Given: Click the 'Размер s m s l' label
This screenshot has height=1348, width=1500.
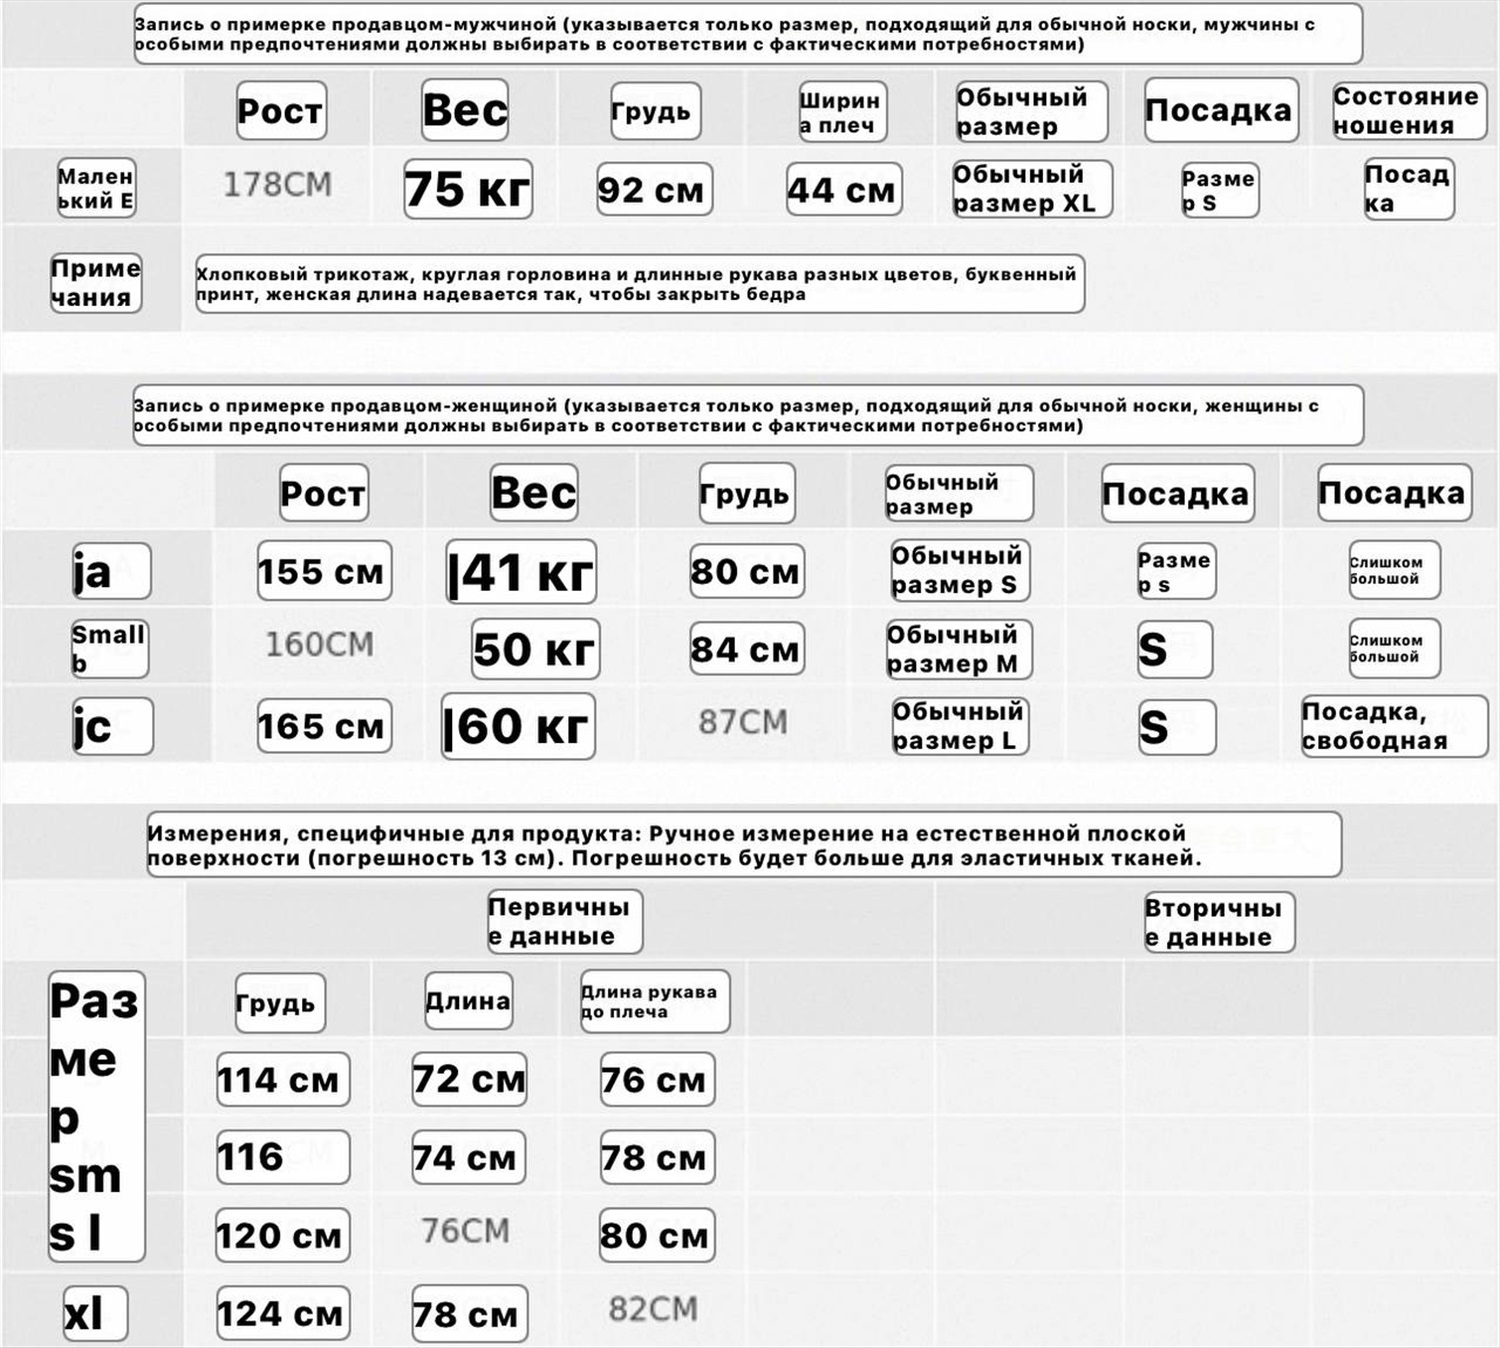Looking at the screenshot, I should pyautogui.click(x=96, y=1116).
